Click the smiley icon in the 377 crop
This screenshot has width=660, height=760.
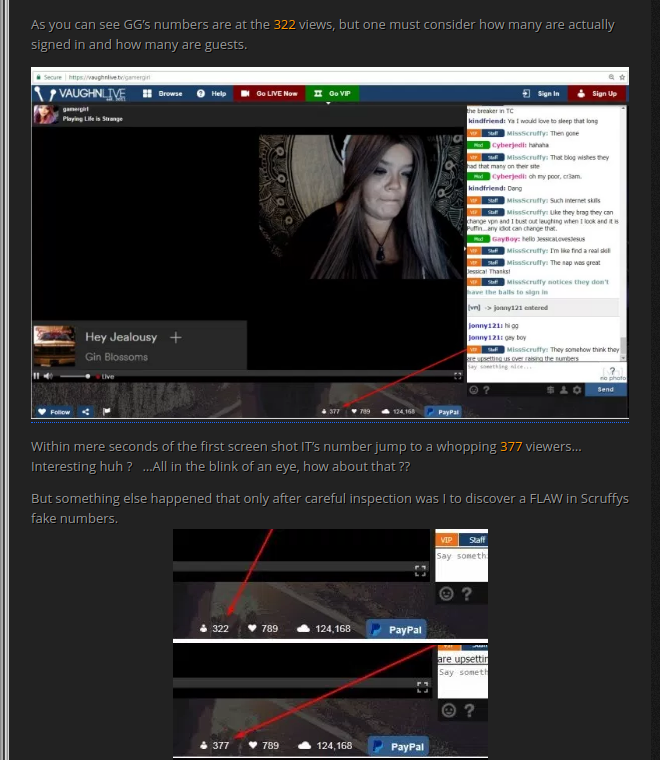[x=449, y=710]
